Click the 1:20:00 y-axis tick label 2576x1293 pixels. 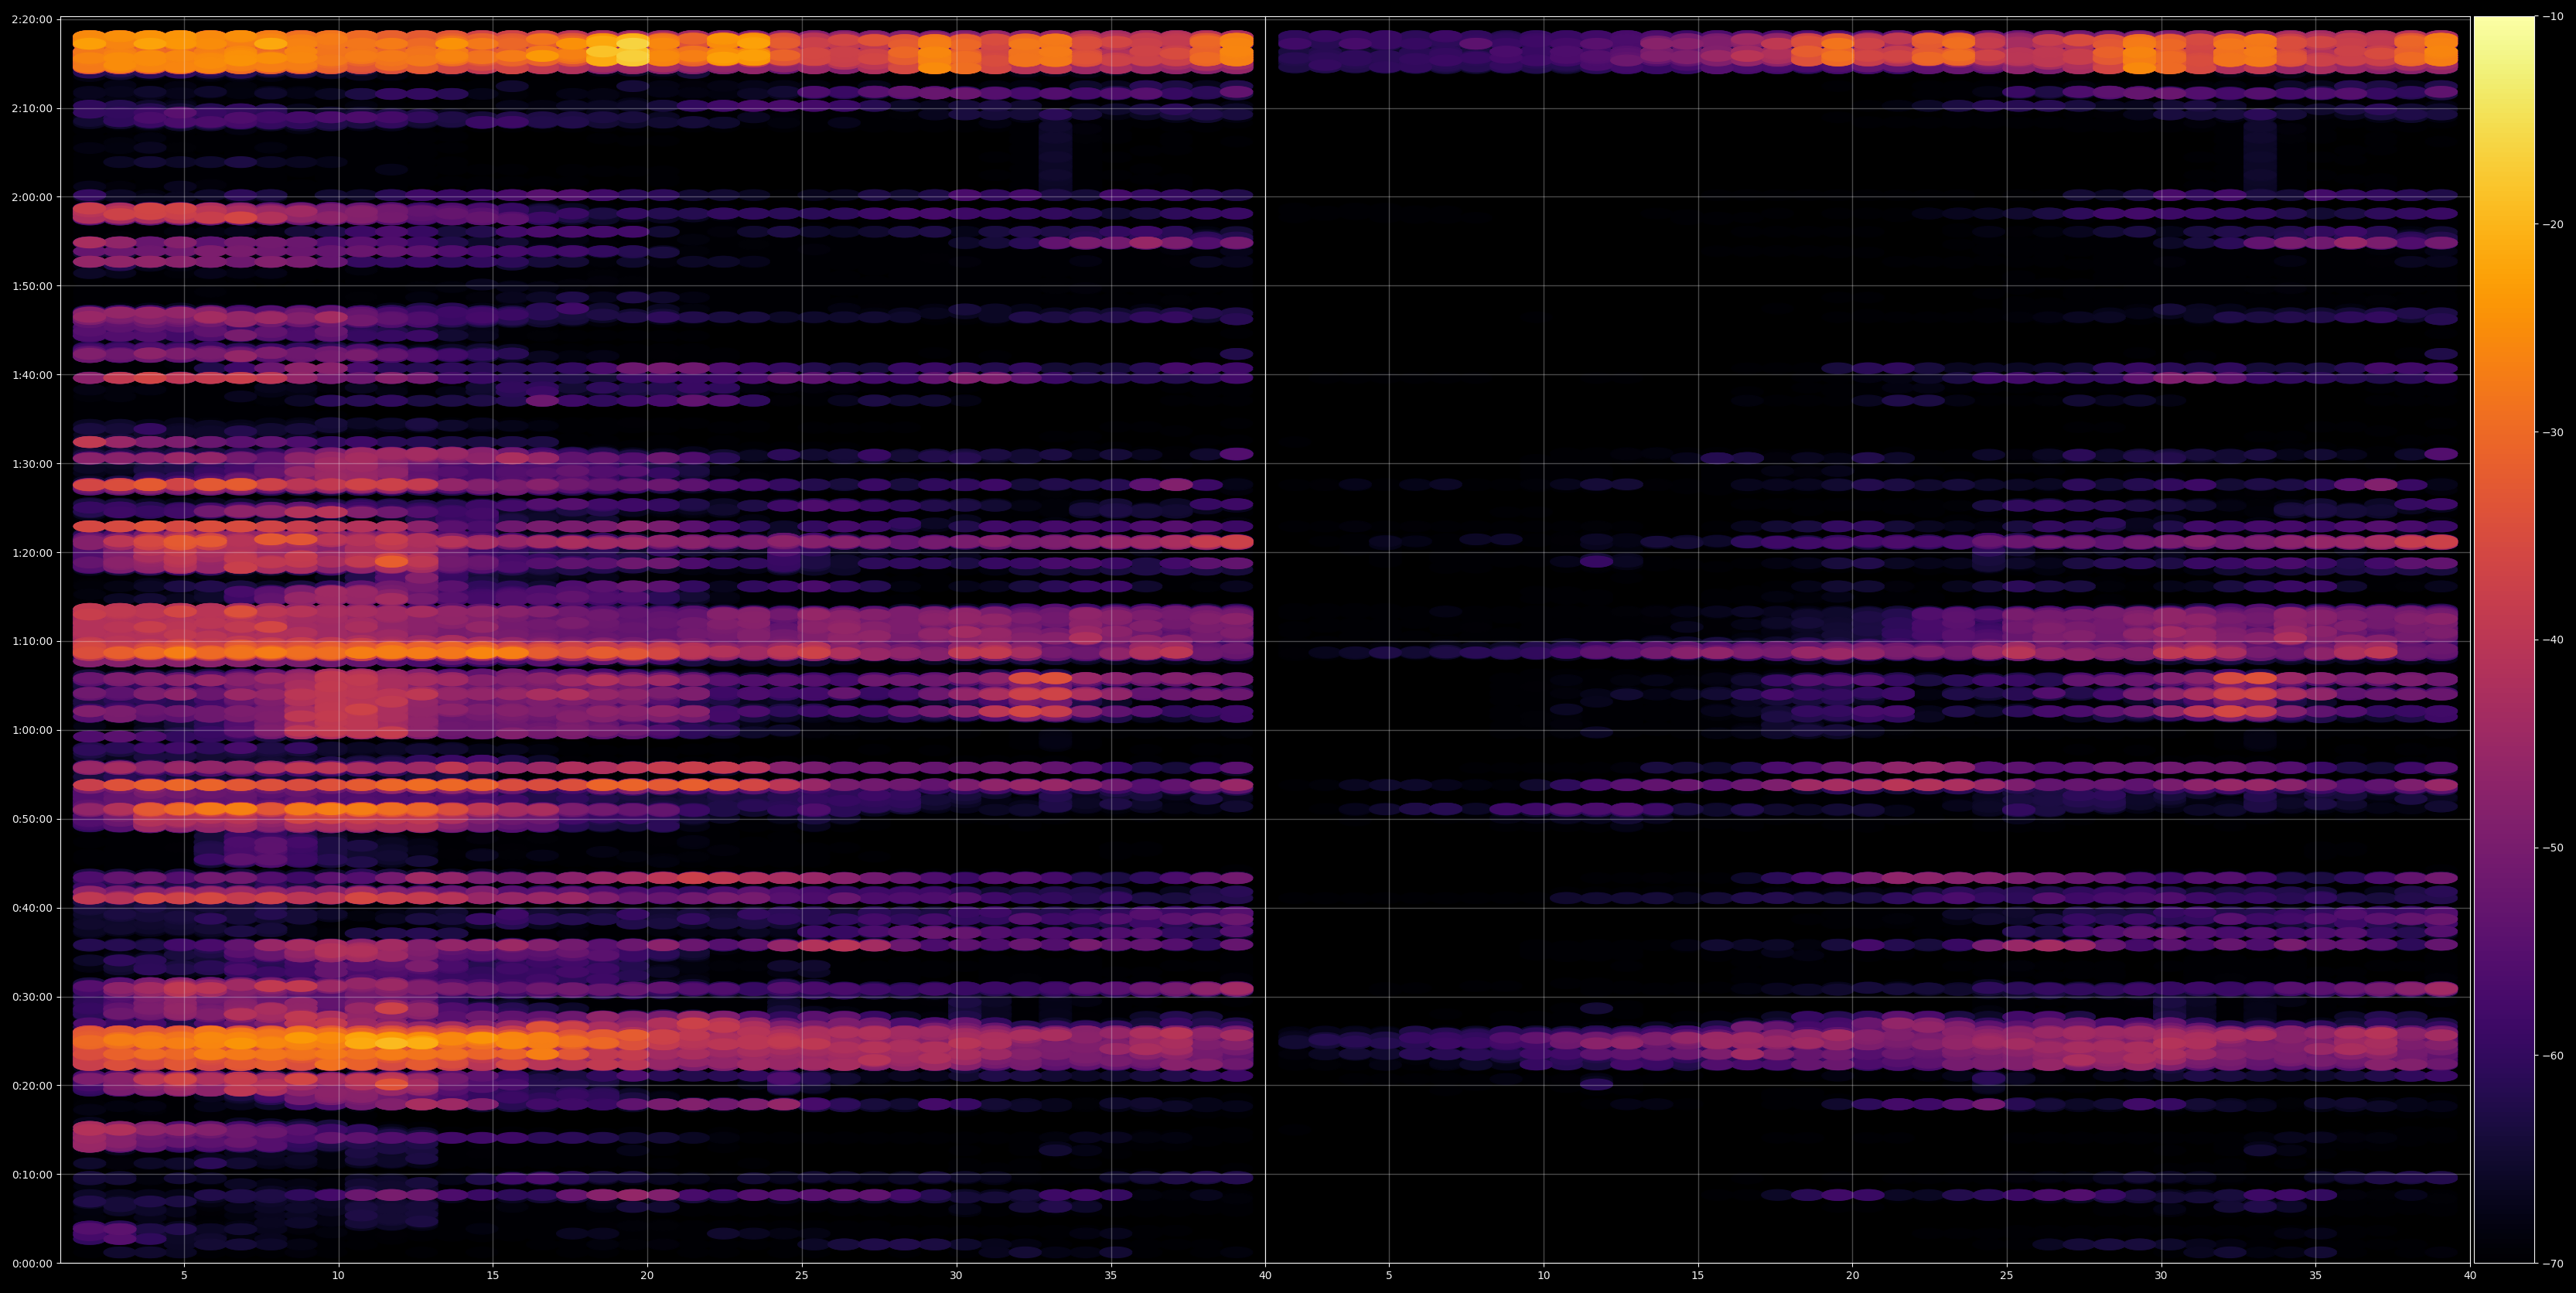pos(31,553)
